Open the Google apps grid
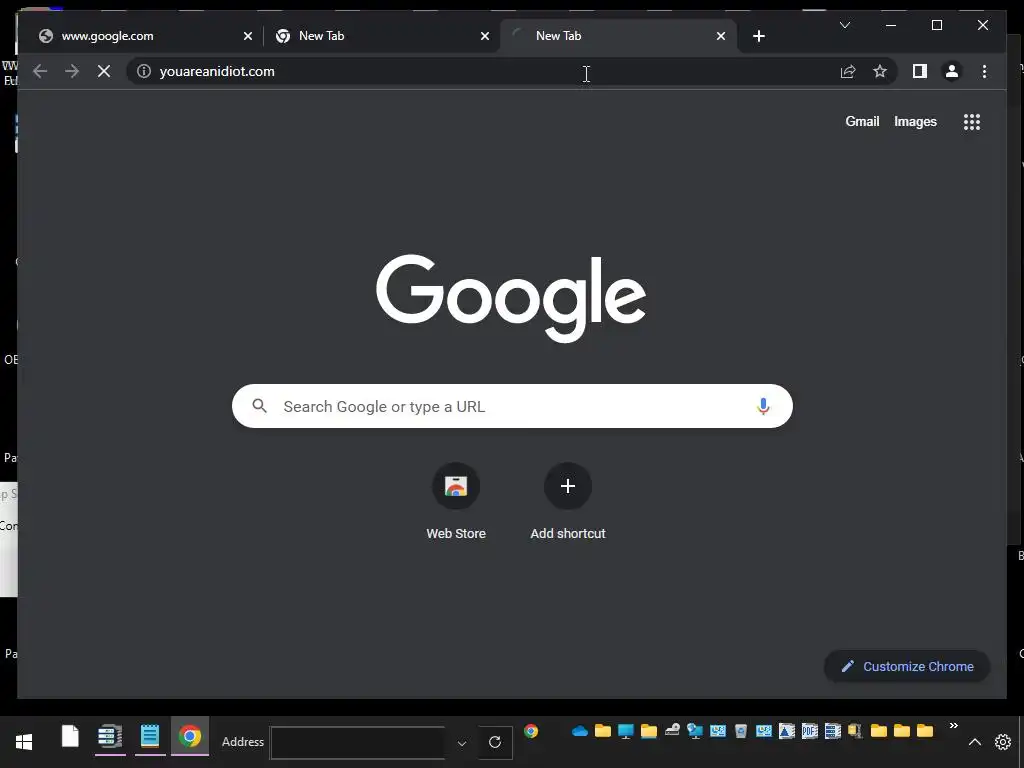This screenshot has height=768, width=1024. pos(972,121)
